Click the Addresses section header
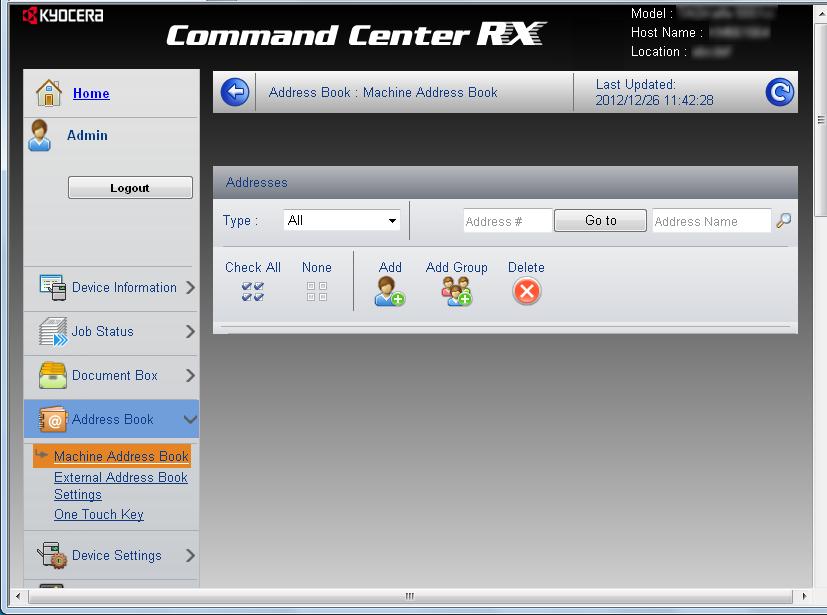Viewport: 827px width, 615px height. pyautogui.click(x=505, y=182)
